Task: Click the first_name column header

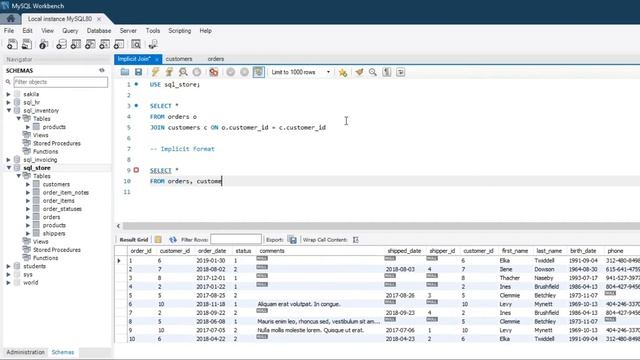Action: click(x=515, y=251)
